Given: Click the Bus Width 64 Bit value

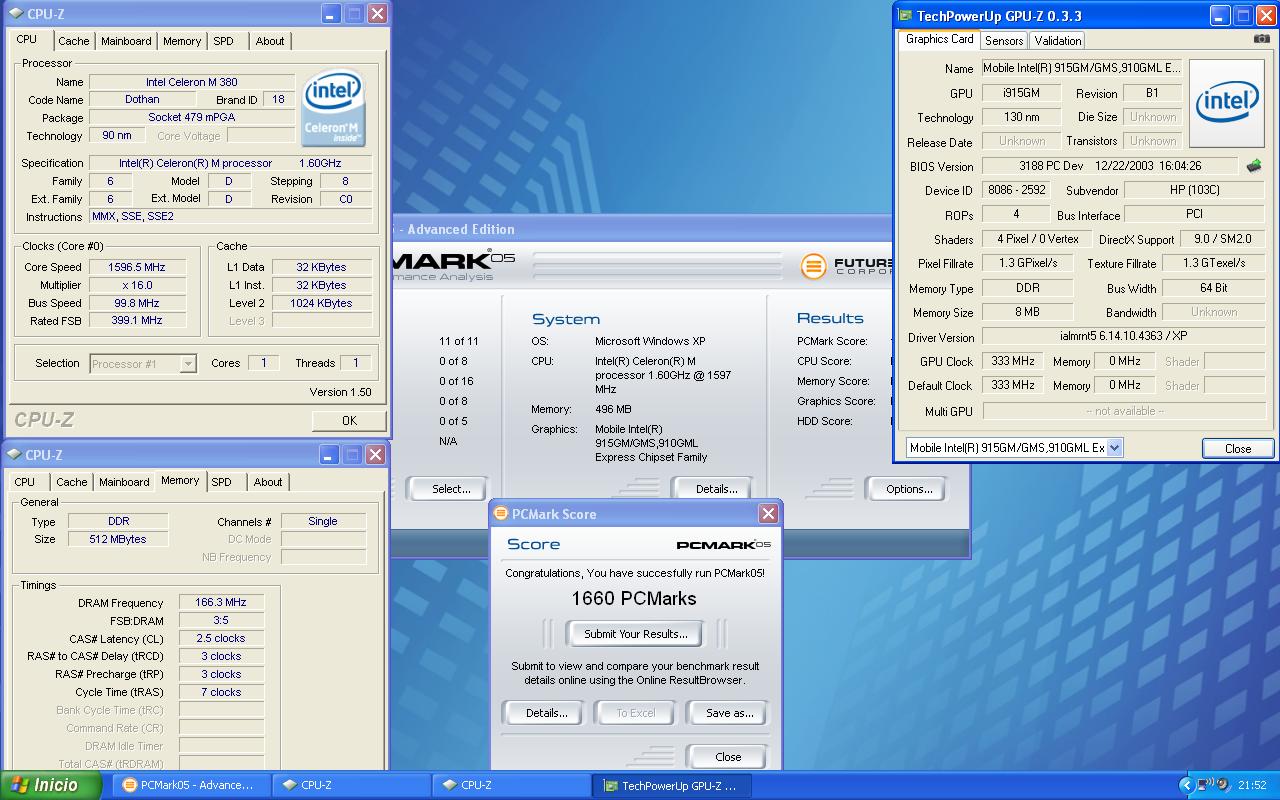Looking at the screenshot, I should (x=1214, y=288).
